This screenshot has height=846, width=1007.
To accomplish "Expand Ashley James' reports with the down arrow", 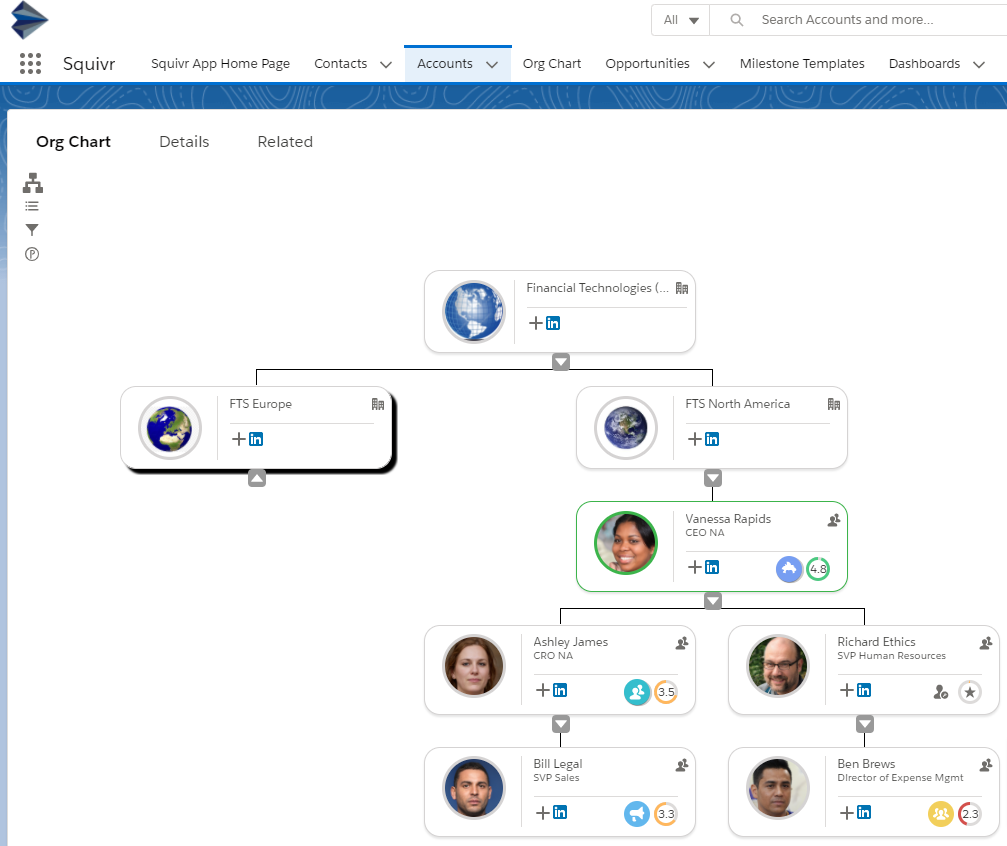I will [560, 723].
